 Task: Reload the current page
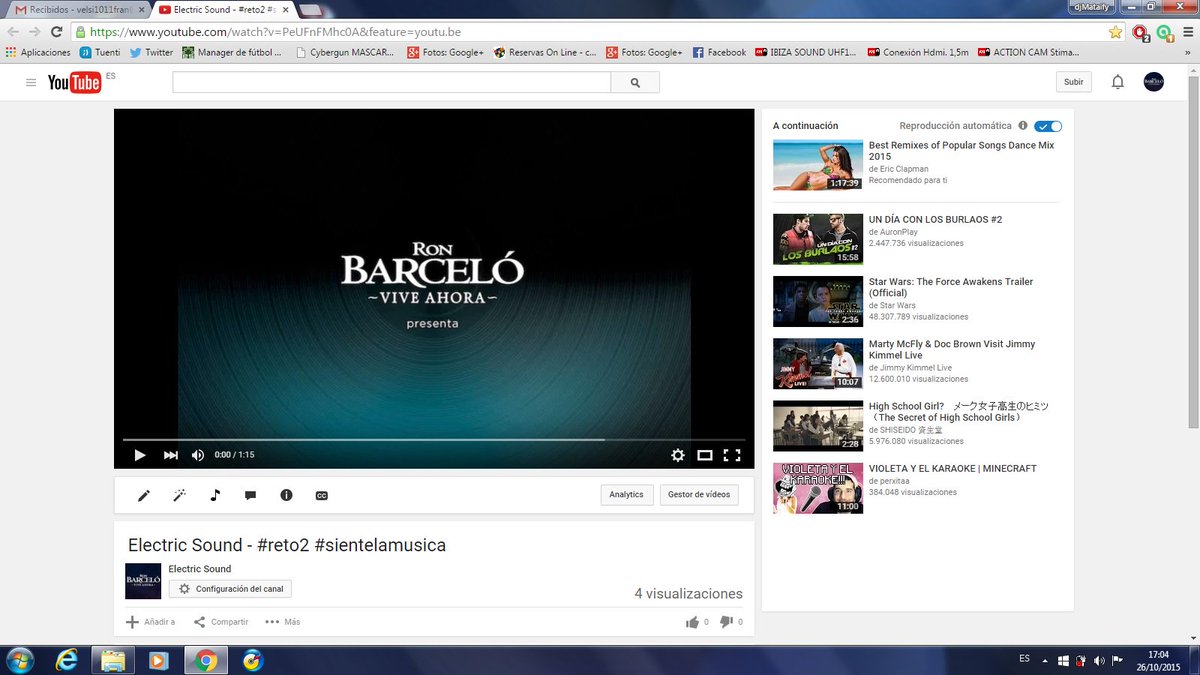(x=58, y=32)
